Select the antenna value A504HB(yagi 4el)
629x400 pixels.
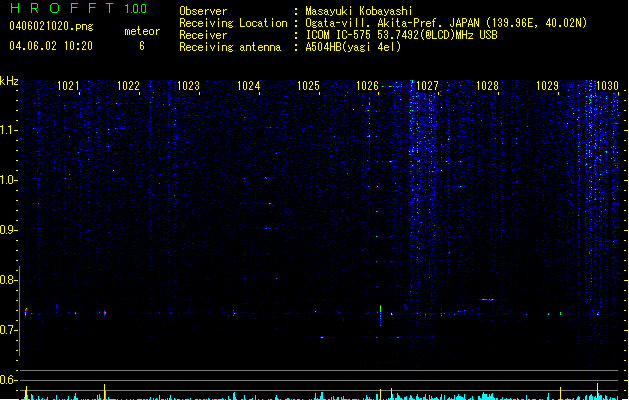tap(353, 47)
